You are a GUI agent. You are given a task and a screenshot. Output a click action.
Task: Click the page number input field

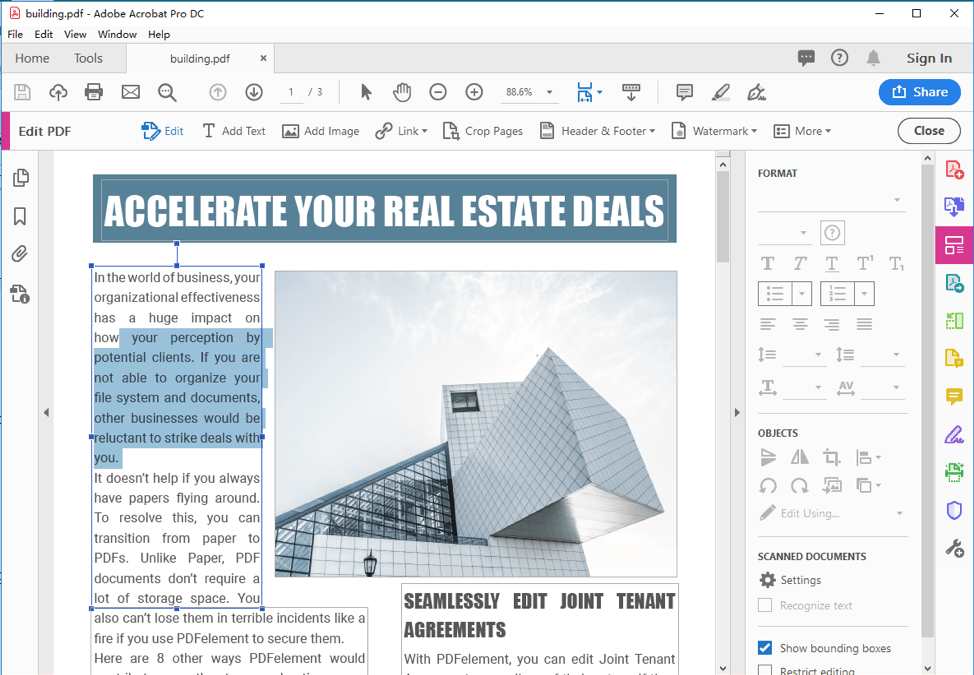(291, 93)
